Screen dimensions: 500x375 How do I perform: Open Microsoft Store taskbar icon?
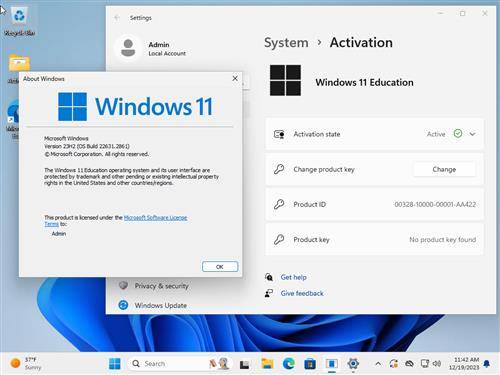coord(310,364)
